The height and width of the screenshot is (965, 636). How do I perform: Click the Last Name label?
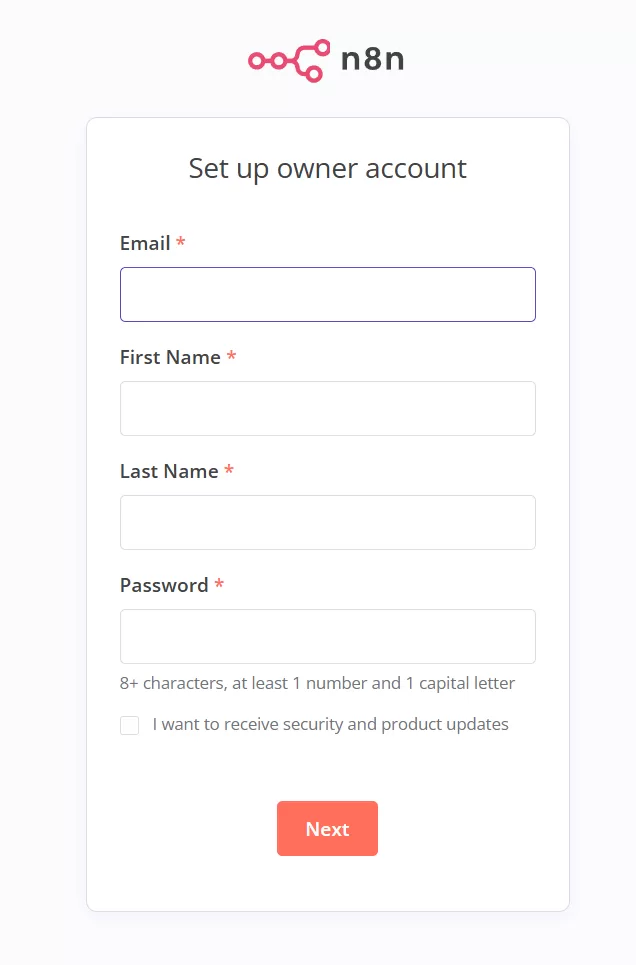[169, 471]
